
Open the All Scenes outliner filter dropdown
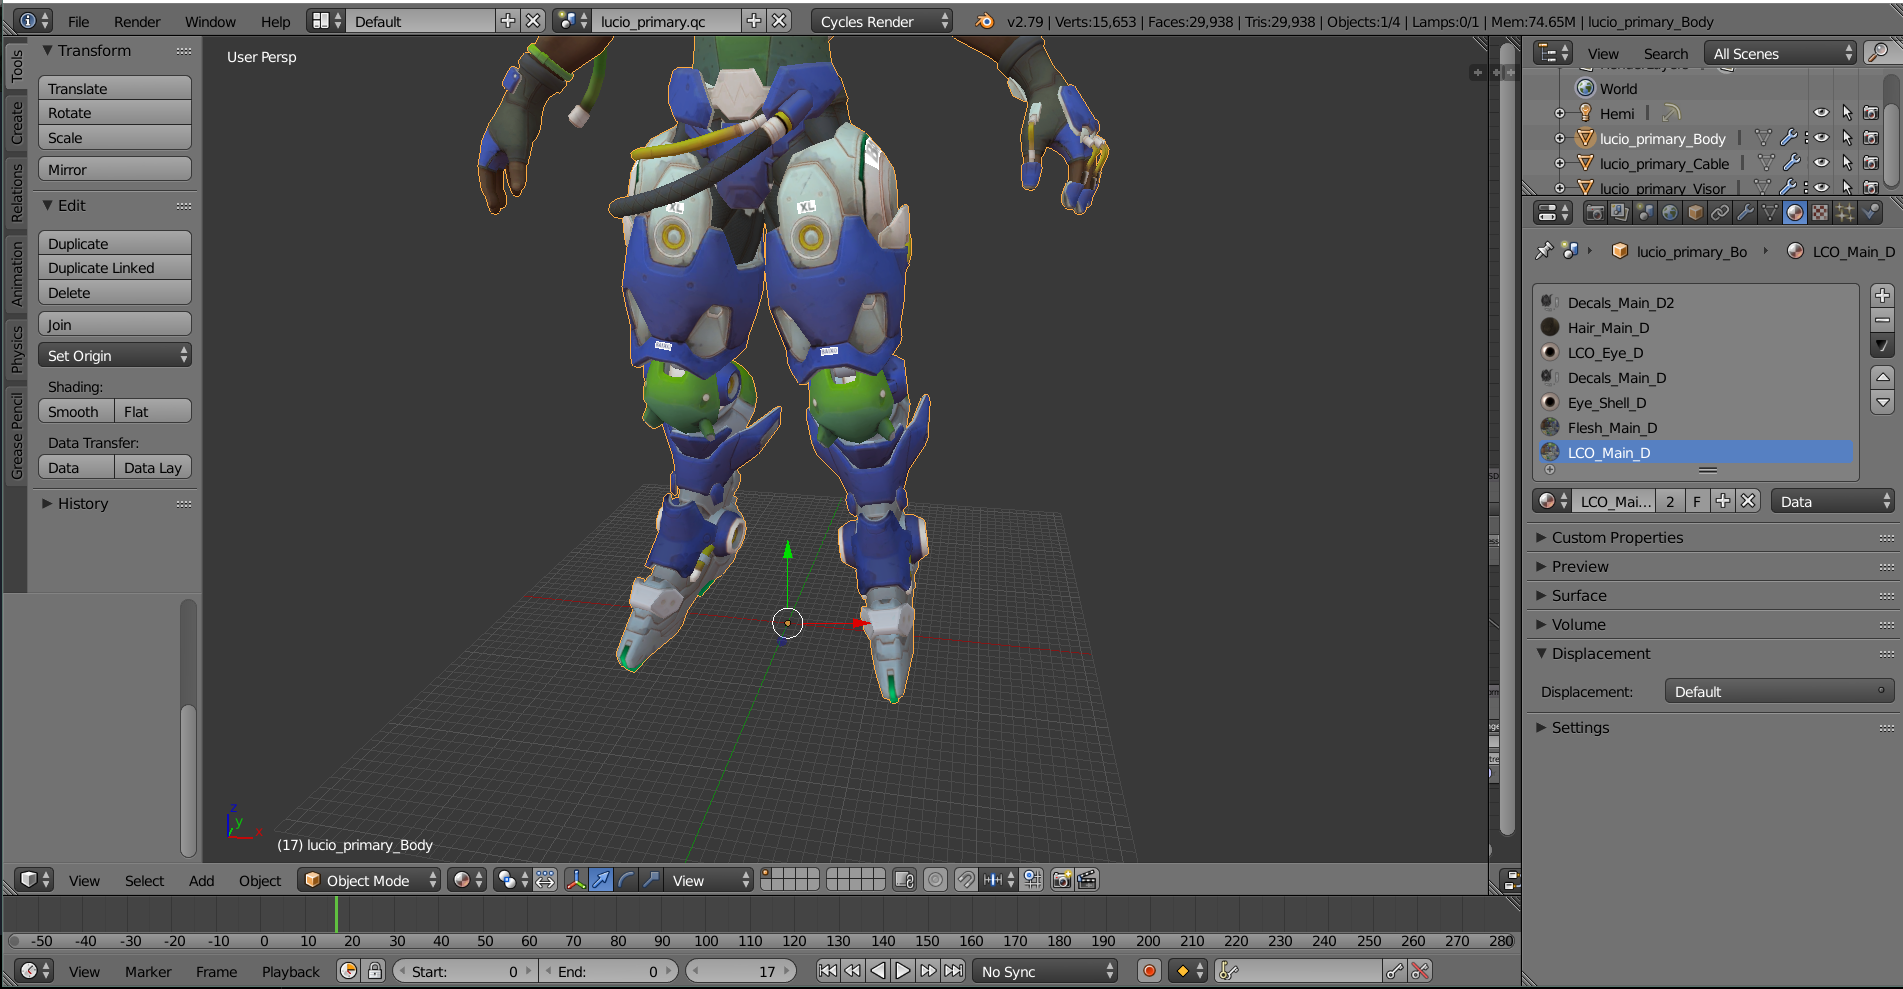(x=1780, y=53)
